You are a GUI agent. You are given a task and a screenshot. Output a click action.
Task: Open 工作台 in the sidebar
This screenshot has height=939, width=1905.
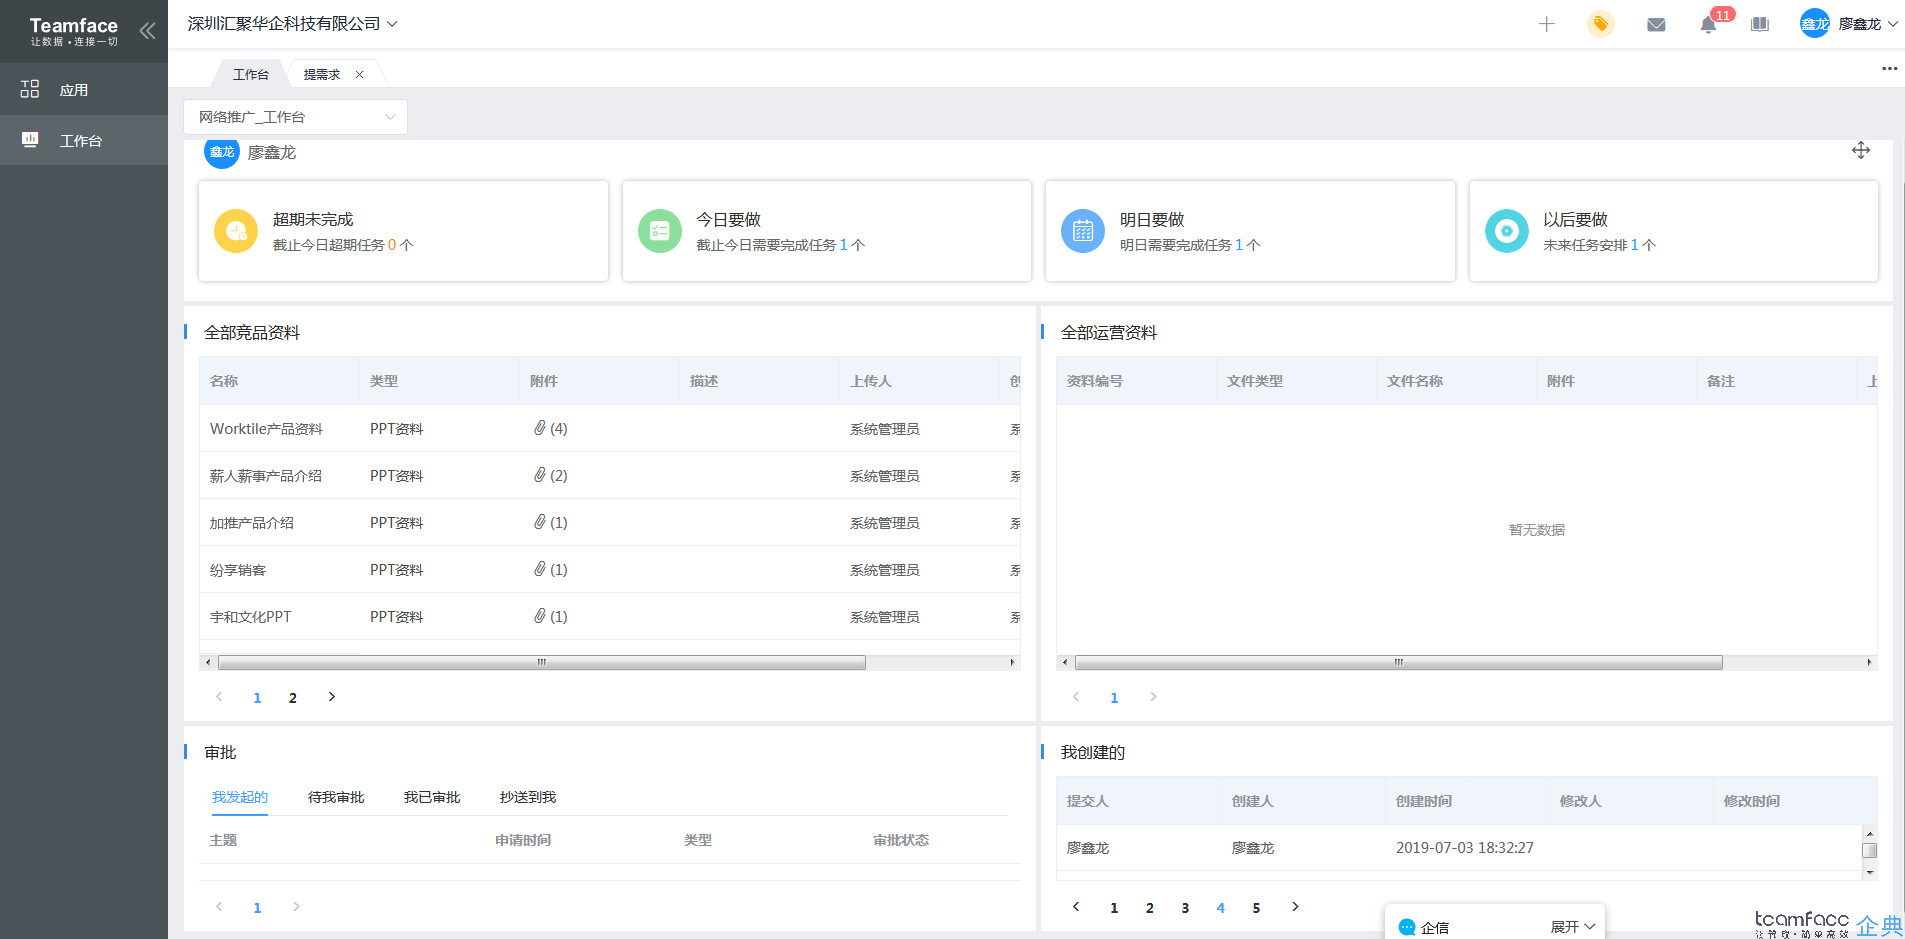(x=84, y=140)
